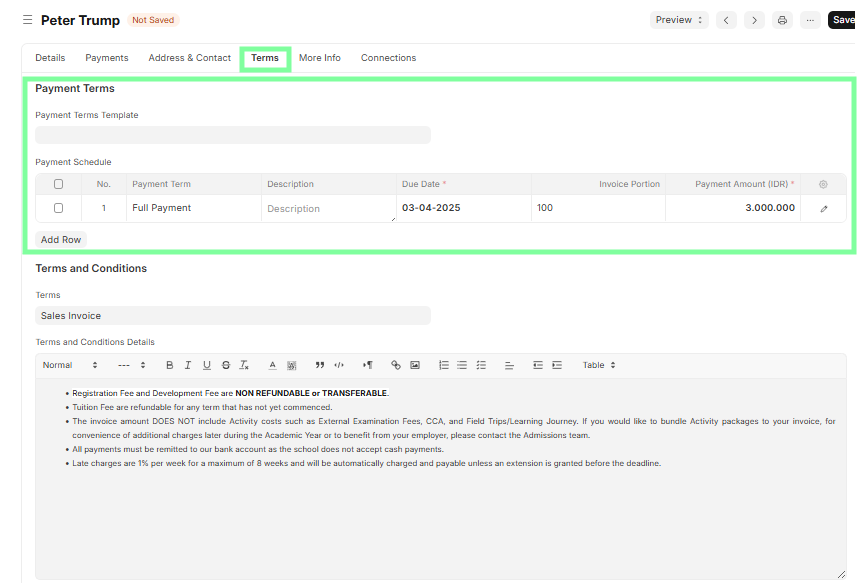Click the print icon in header

pos(782,20)
